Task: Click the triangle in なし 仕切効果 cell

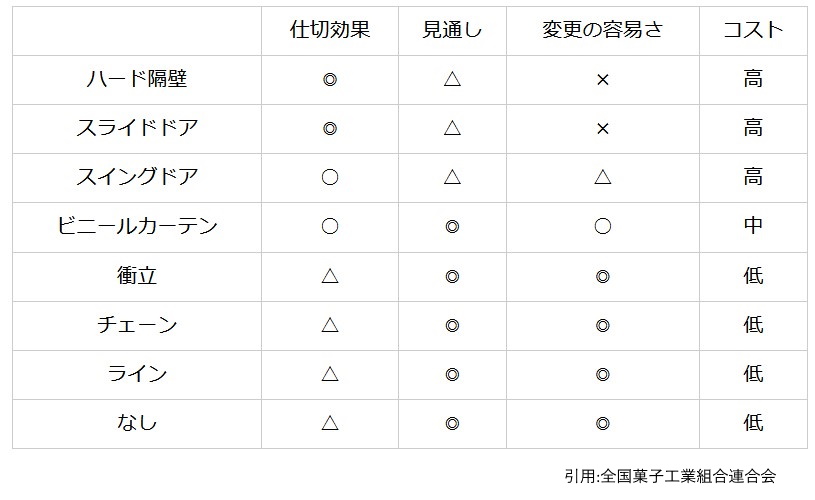Action: 330,423
